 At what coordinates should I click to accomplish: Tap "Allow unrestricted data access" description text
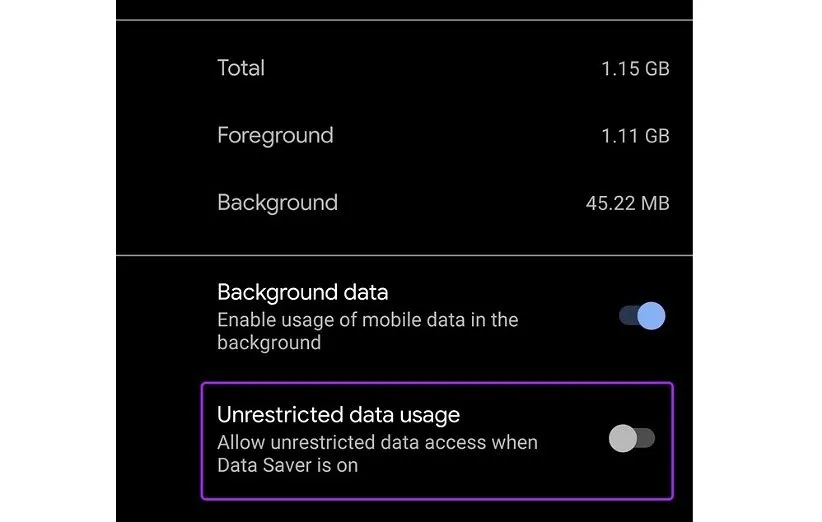(377, 442)
